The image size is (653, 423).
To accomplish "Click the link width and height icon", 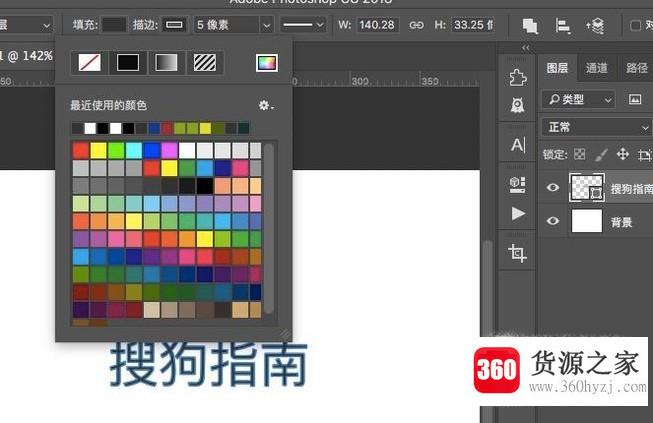I will tap(416, 25).
